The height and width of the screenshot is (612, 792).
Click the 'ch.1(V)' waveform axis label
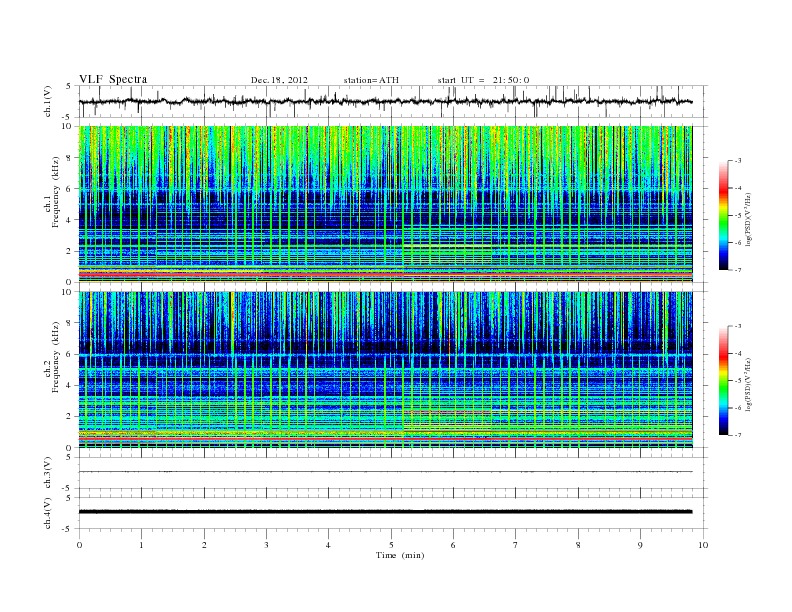[x=47, y=101]
